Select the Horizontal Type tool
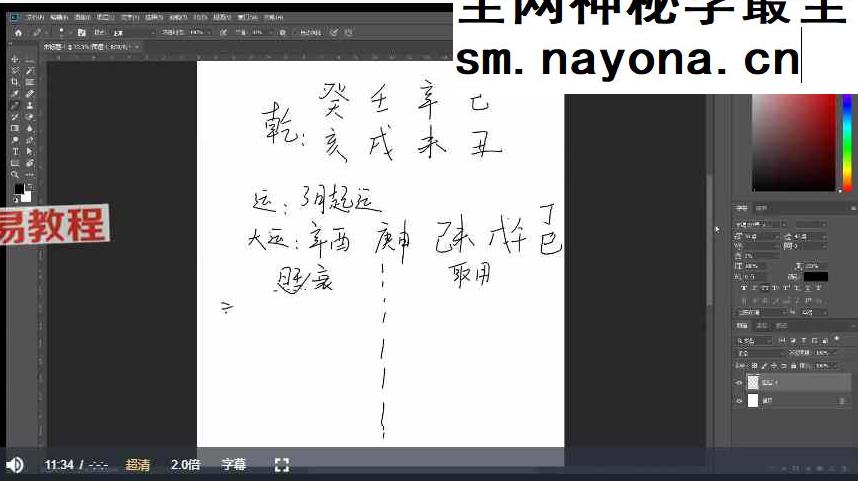This screenshot has height=481, width=858. tap(15, 151)
